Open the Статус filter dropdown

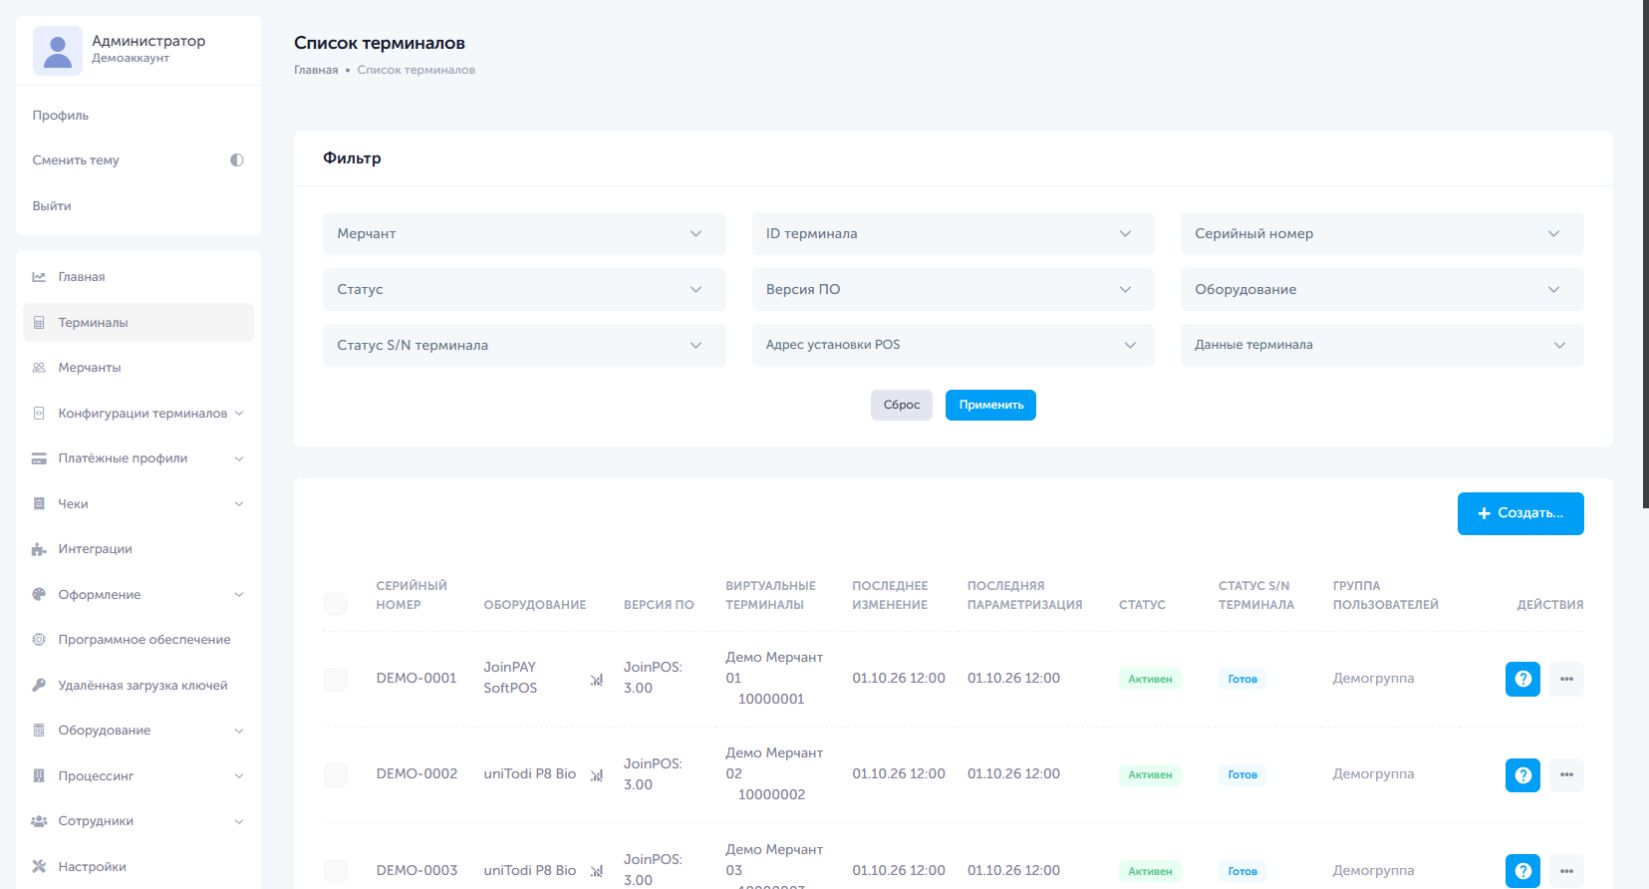coord(524,290)
